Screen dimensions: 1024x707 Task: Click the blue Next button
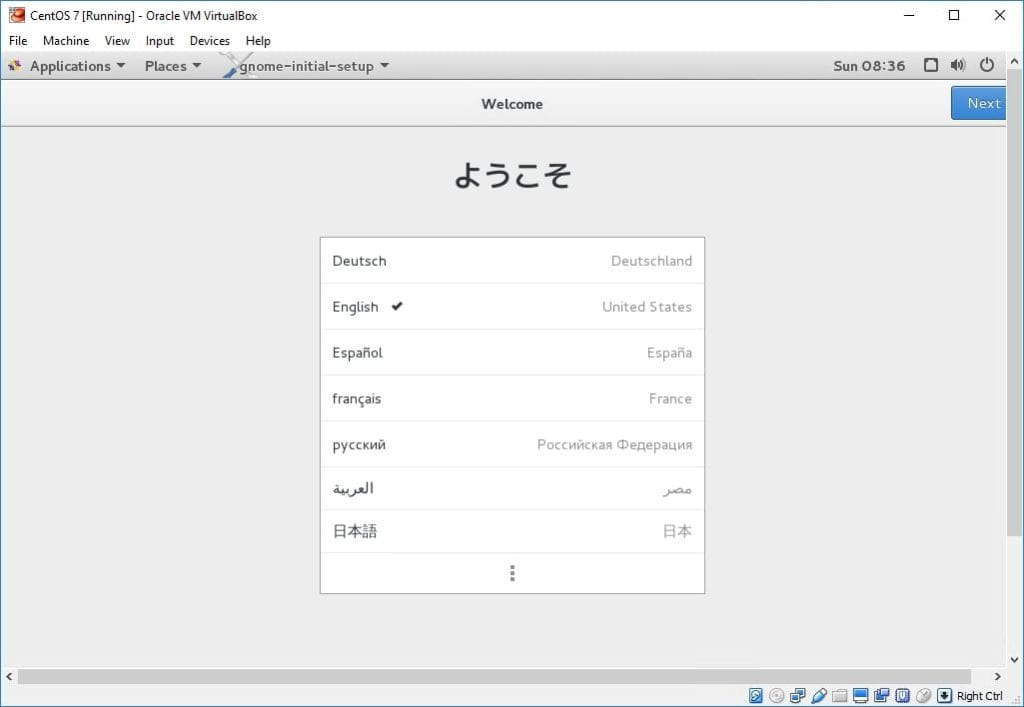(982, 103)
